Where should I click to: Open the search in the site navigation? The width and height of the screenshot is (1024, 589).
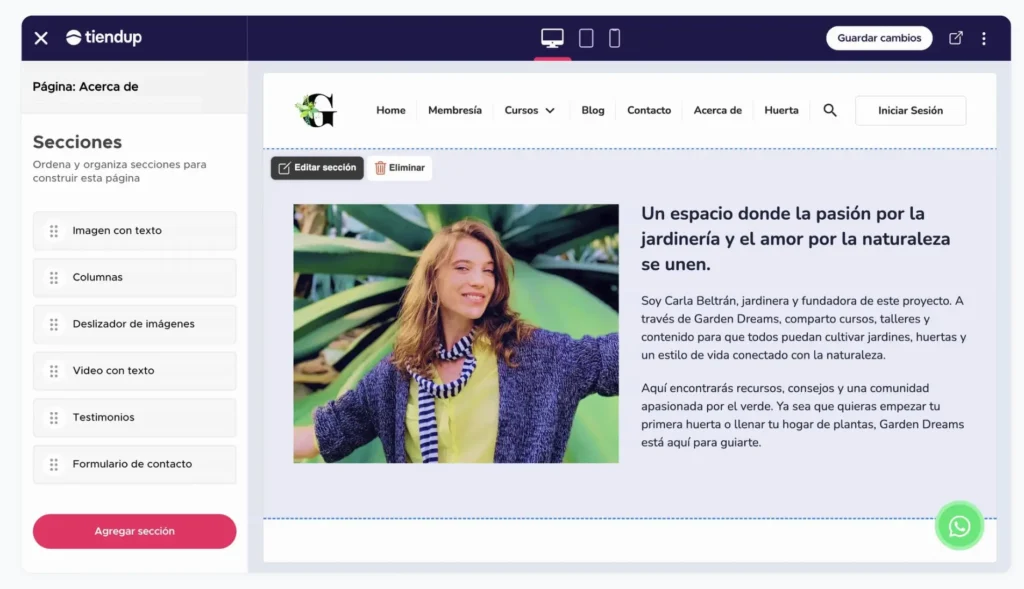(830, 110)
